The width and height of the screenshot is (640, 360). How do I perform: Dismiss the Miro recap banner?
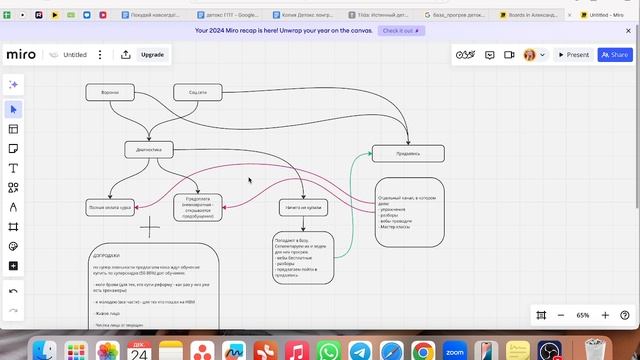coord(628,31)
